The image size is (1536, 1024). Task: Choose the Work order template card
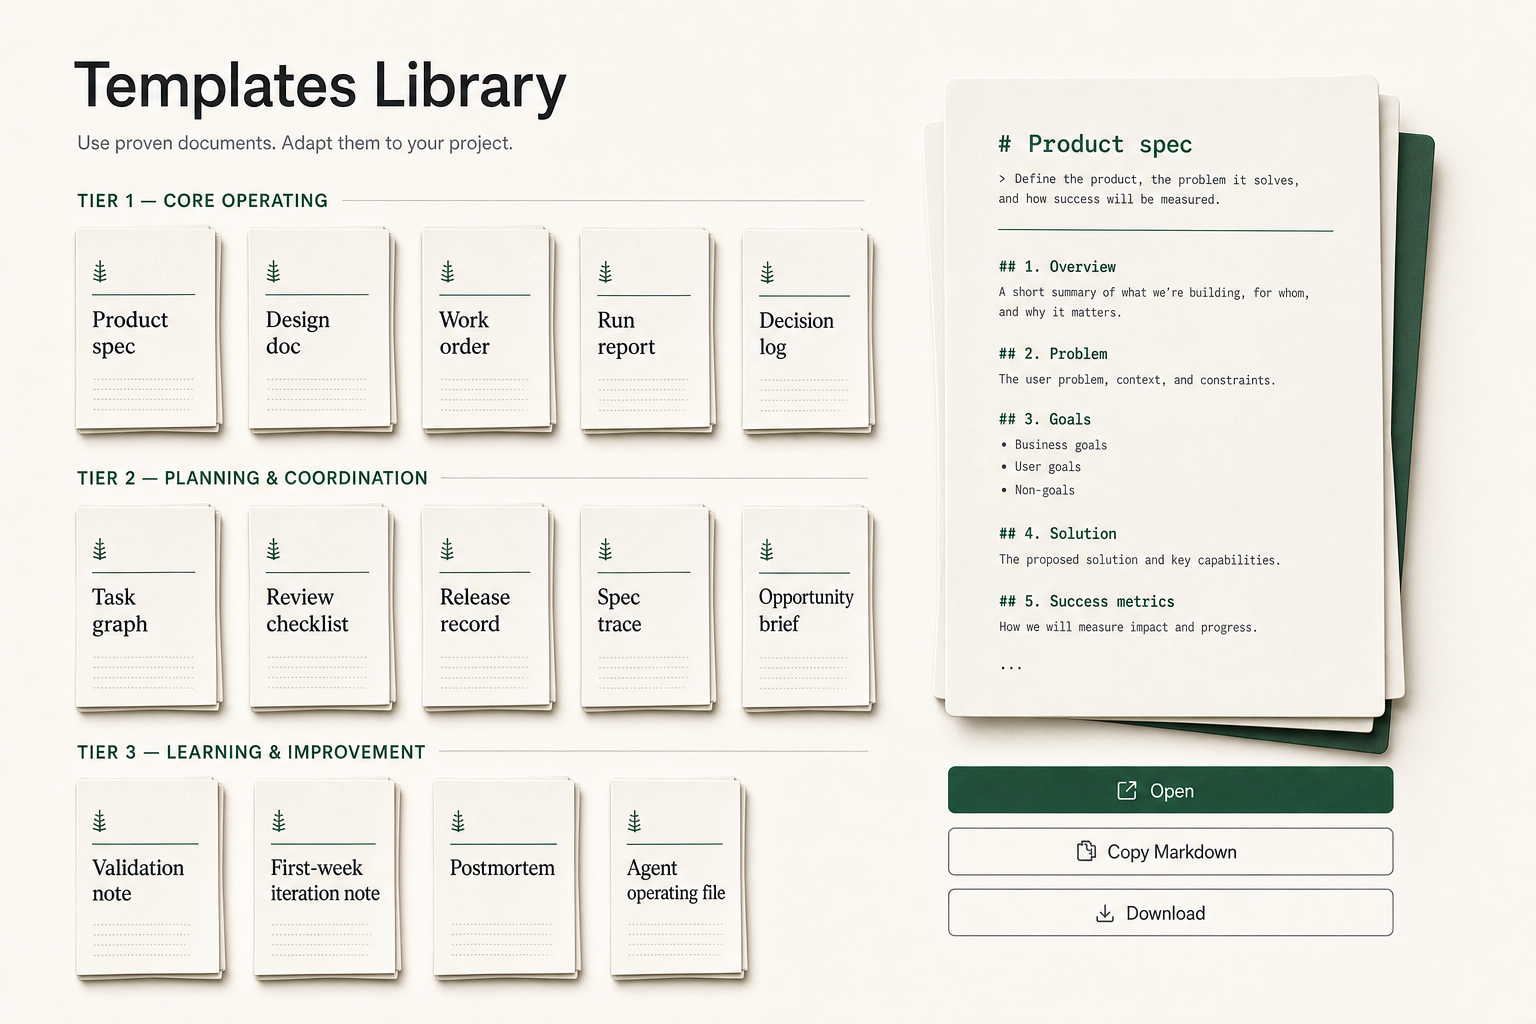click(487, 329)
